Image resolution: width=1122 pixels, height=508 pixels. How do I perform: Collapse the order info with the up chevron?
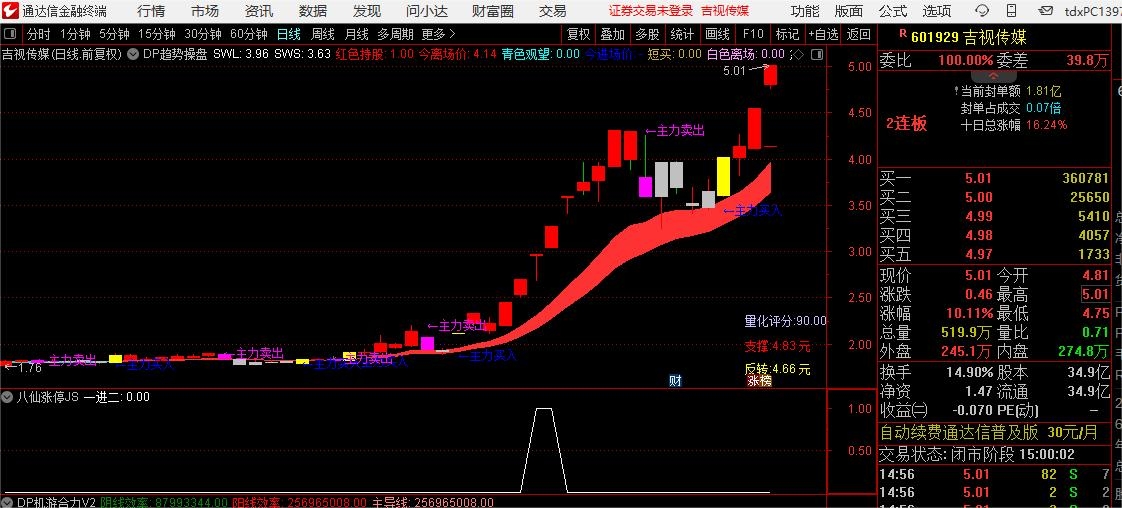(x=992, y=75)
